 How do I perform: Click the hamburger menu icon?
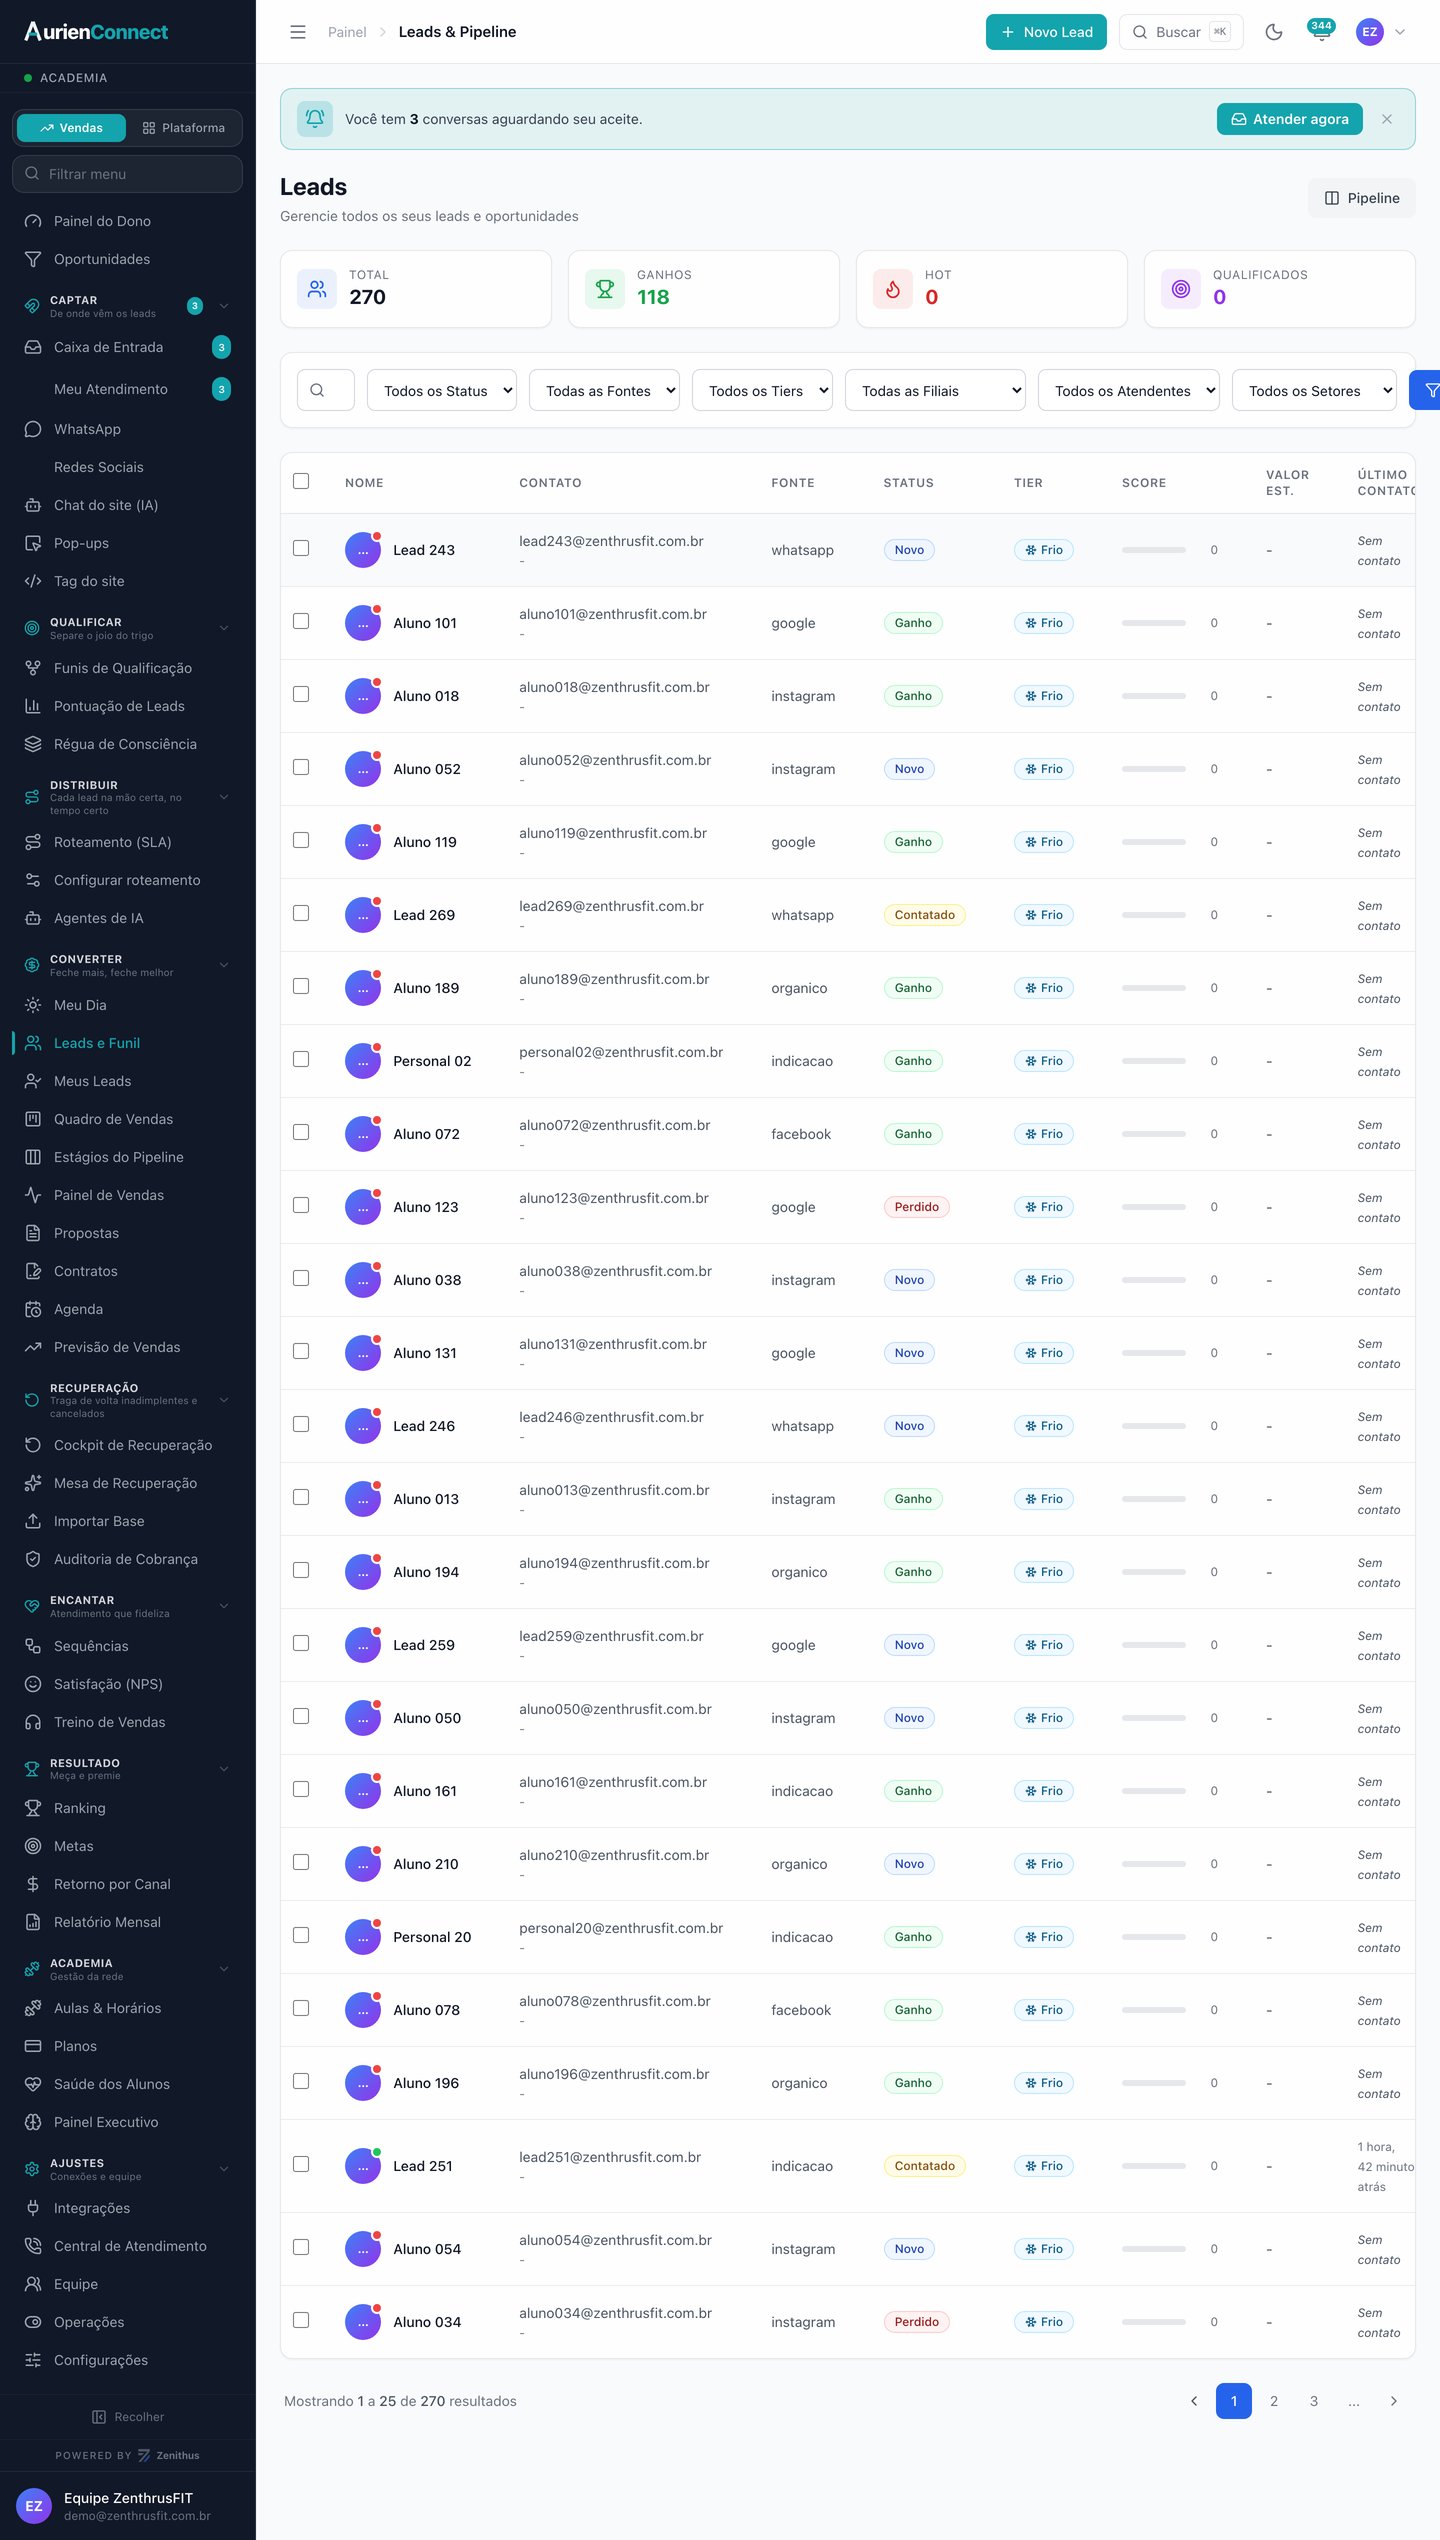(x=298, y=32)
